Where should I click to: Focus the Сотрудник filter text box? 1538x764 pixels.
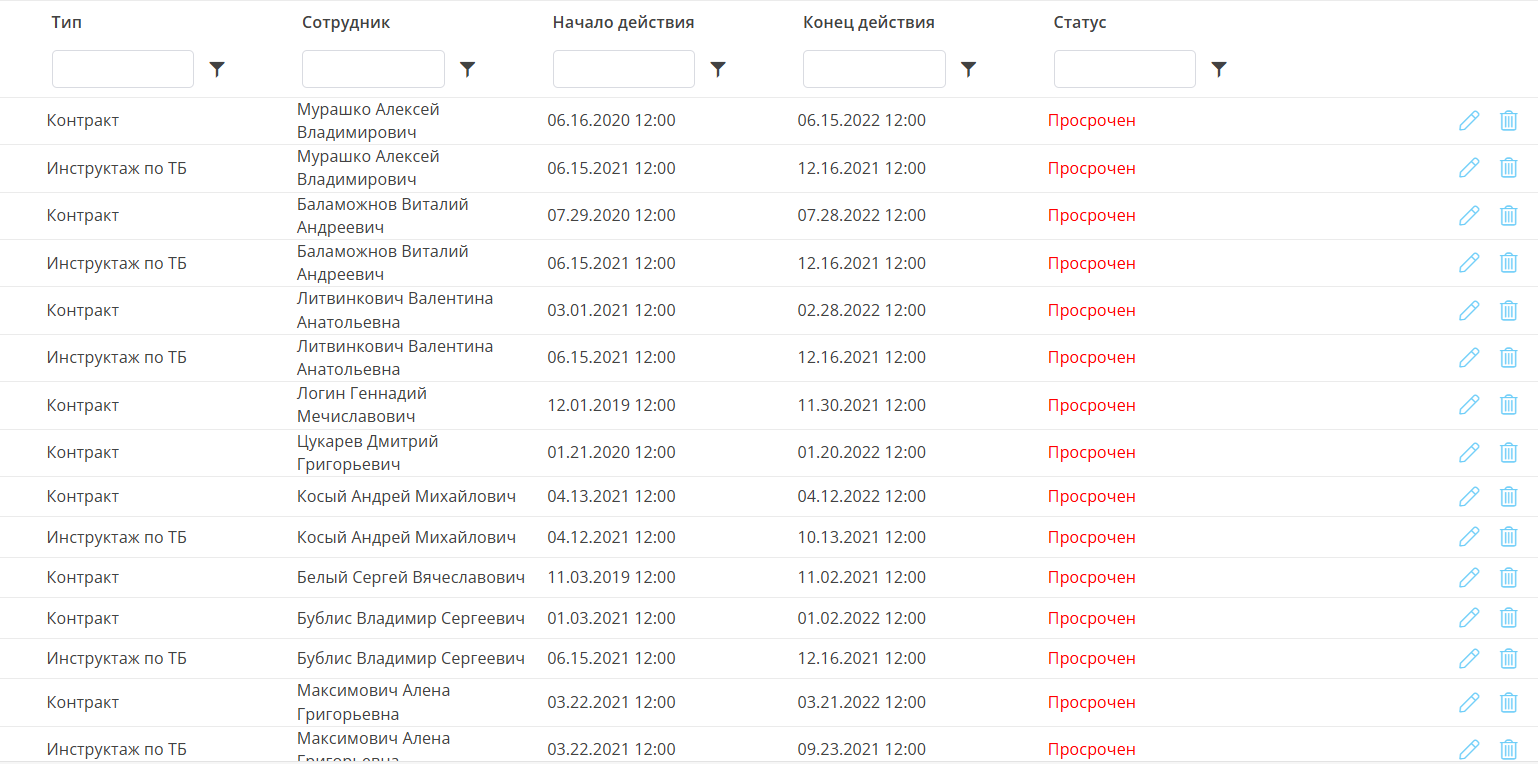[373, 69]
